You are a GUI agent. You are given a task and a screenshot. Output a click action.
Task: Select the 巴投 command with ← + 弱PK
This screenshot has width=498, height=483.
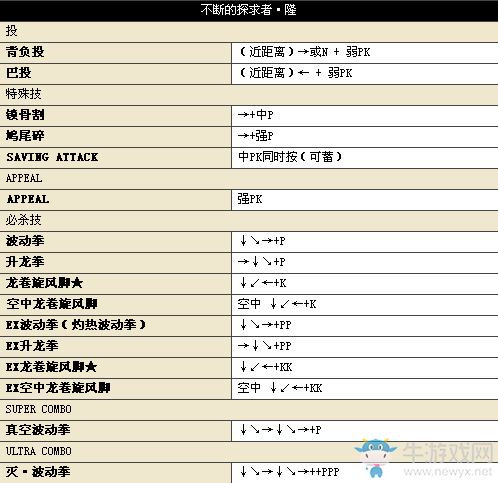[296, 73]
